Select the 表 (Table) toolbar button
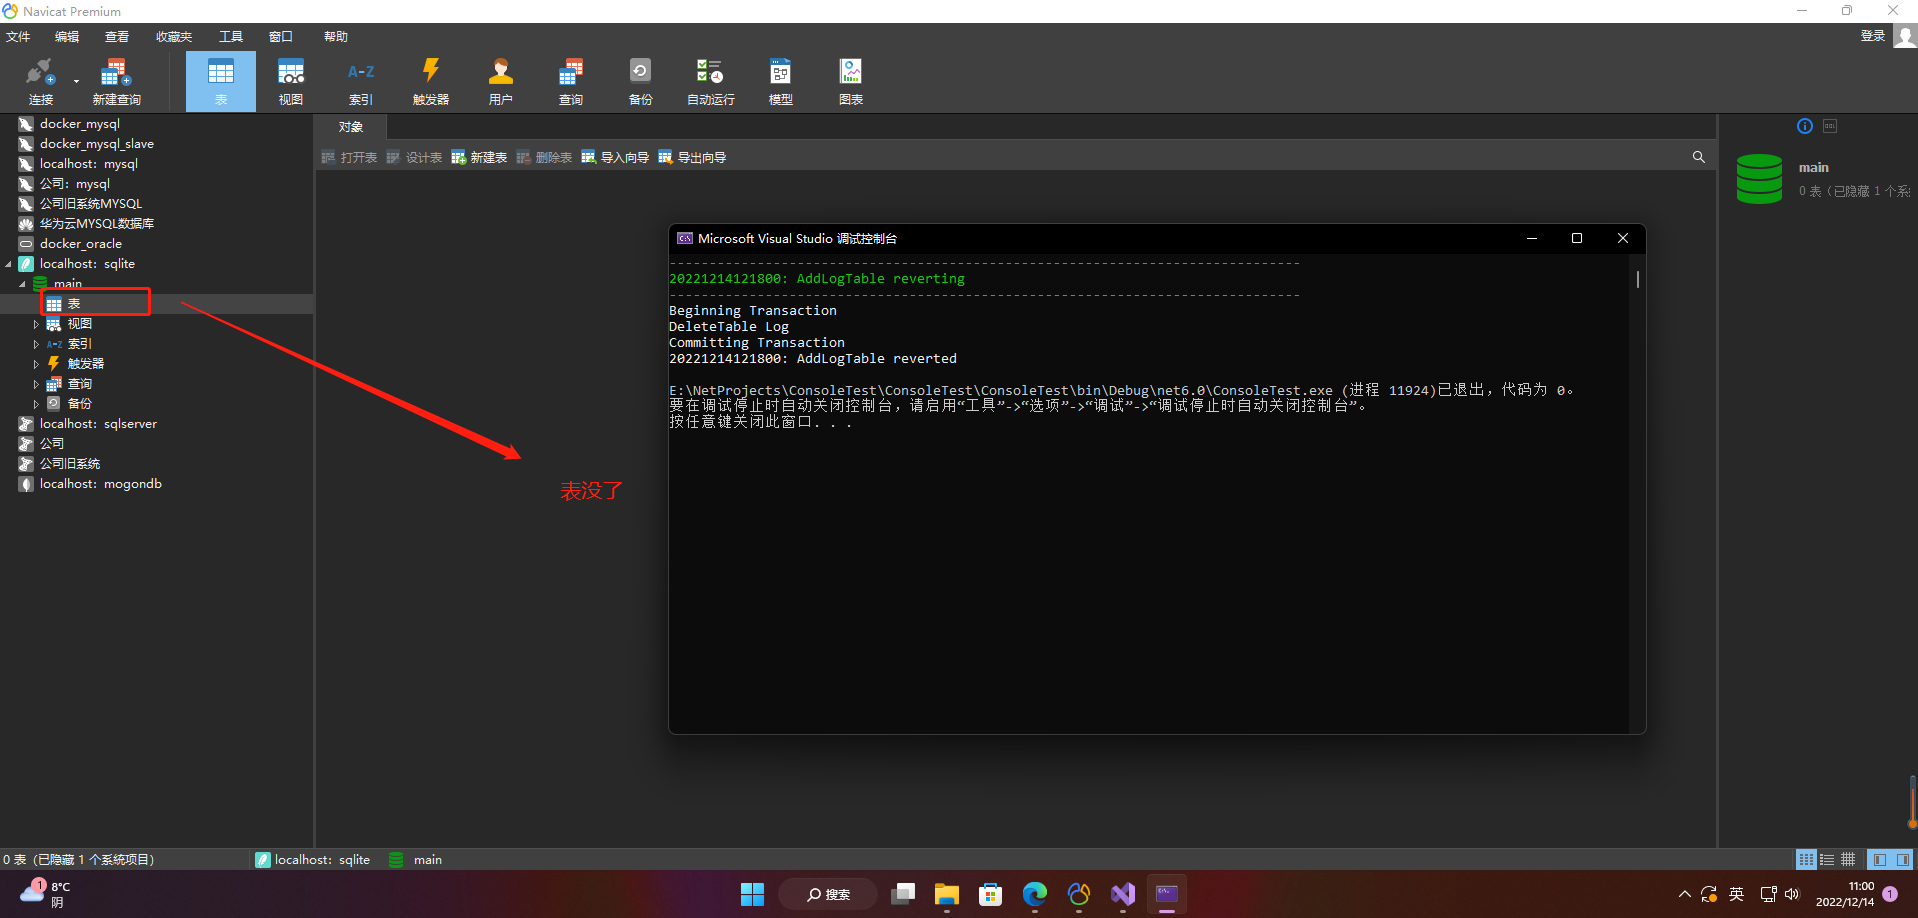This screenshot has height=918, width=1918. coord(221,82)
